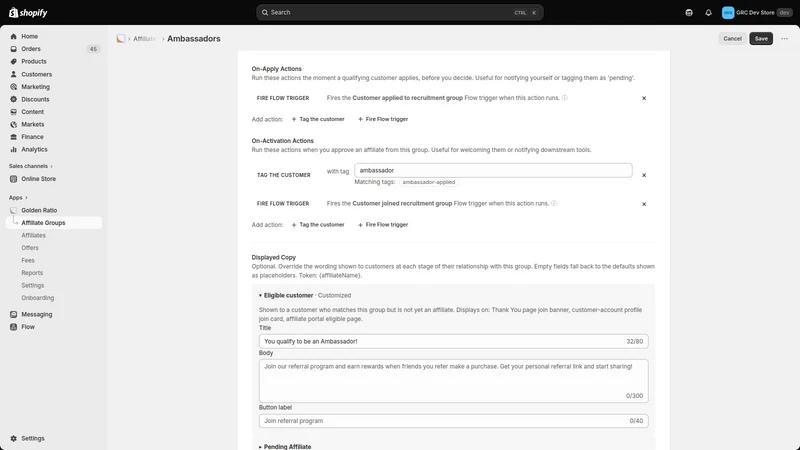Click the Online Store icon

click(14, 179)
